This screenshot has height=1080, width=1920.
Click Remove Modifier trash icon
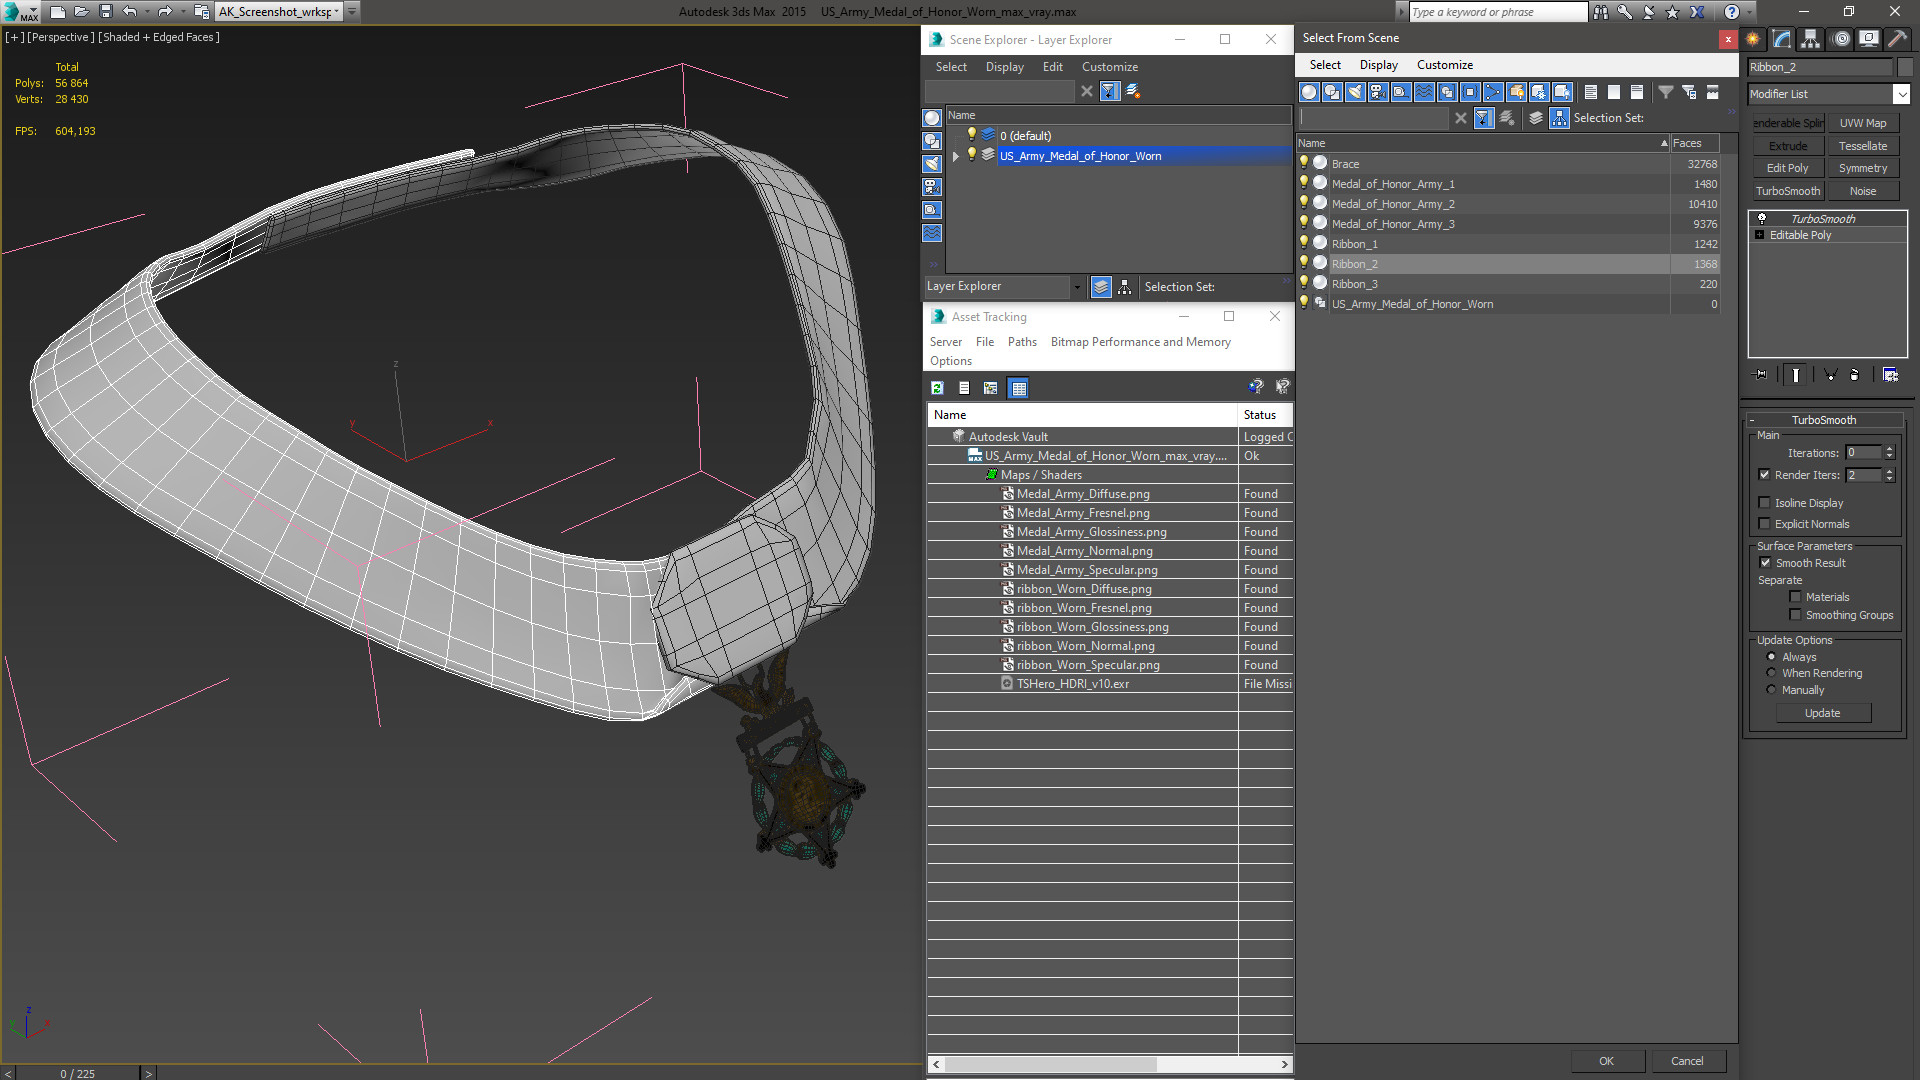[x=1855, y=375]
